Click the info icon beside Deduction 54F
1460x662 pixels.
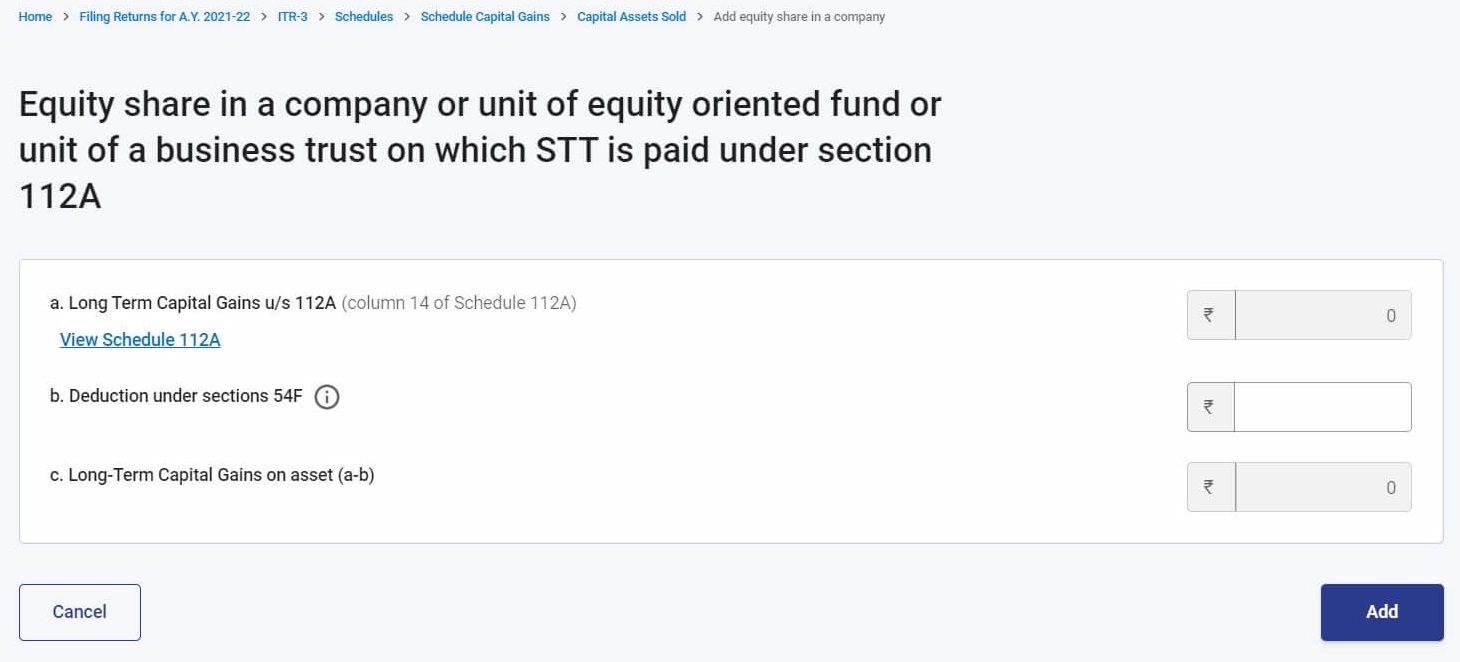(327, 397)
